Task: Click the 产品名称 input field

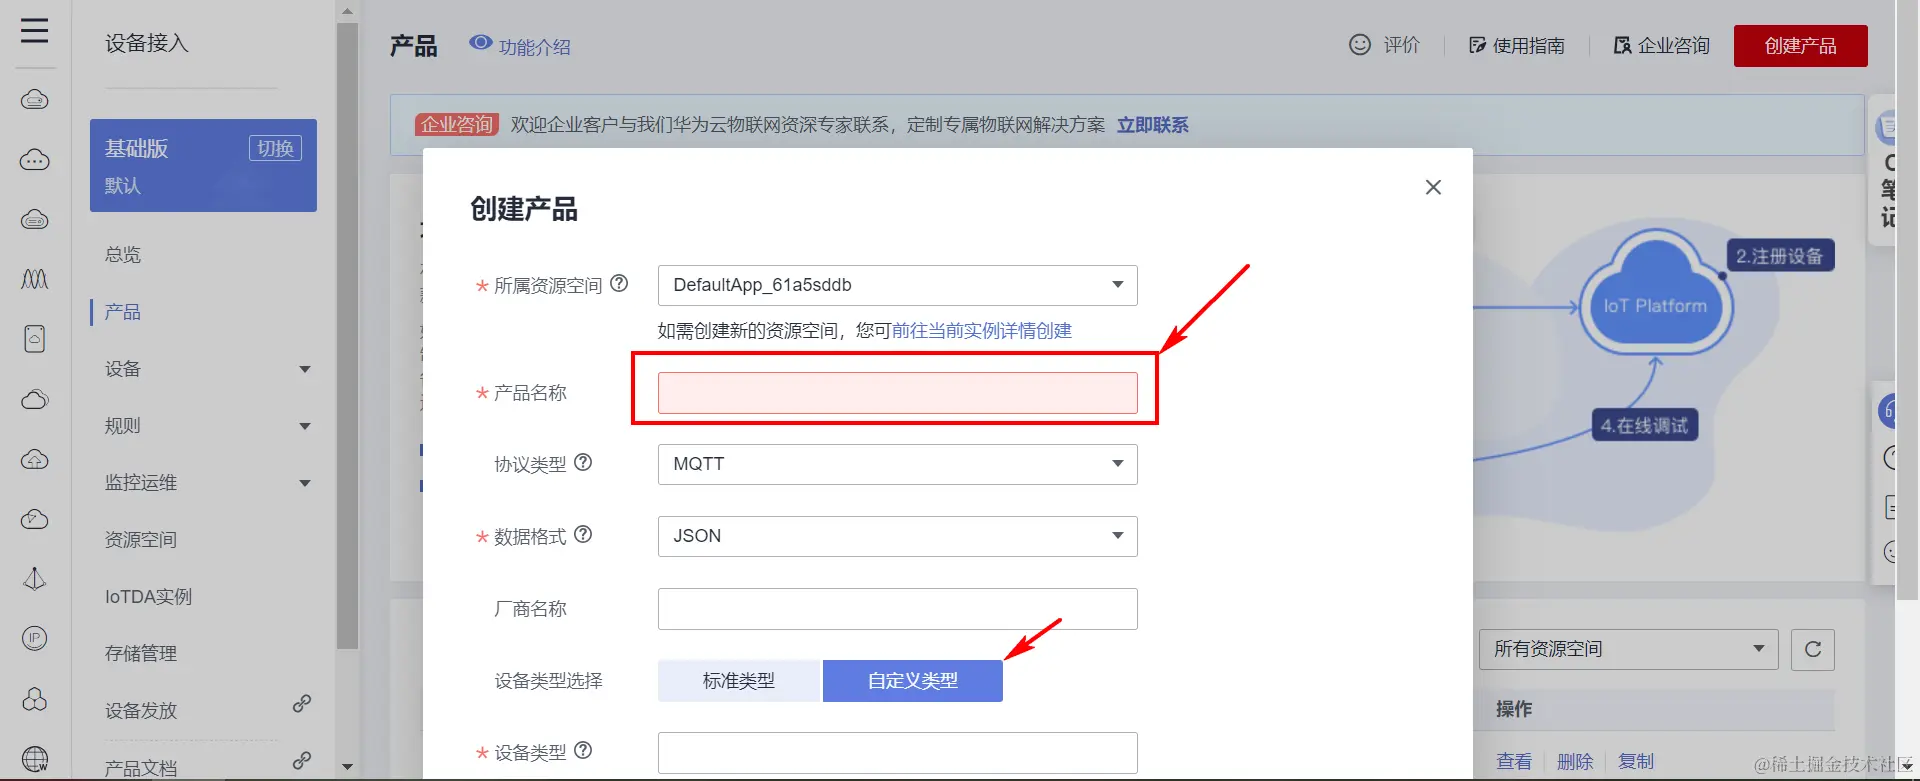Action: tap(897, 393)
